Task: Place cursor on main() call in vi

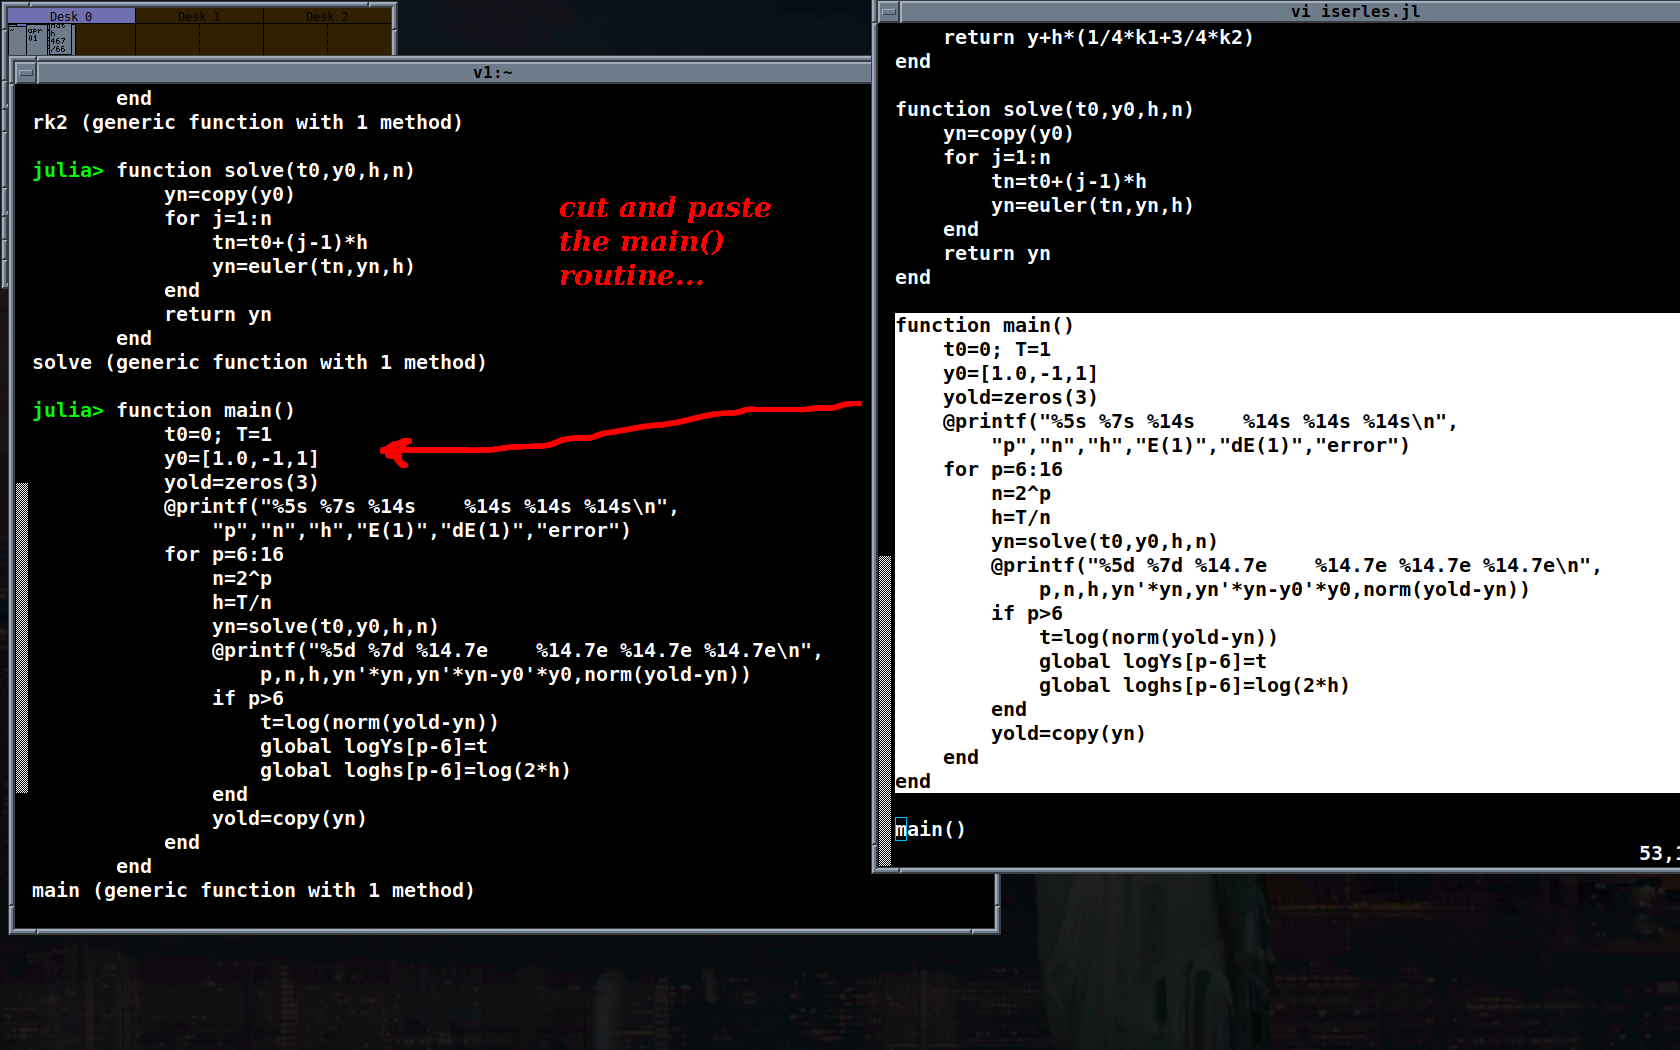Action: tap(930, 829)
